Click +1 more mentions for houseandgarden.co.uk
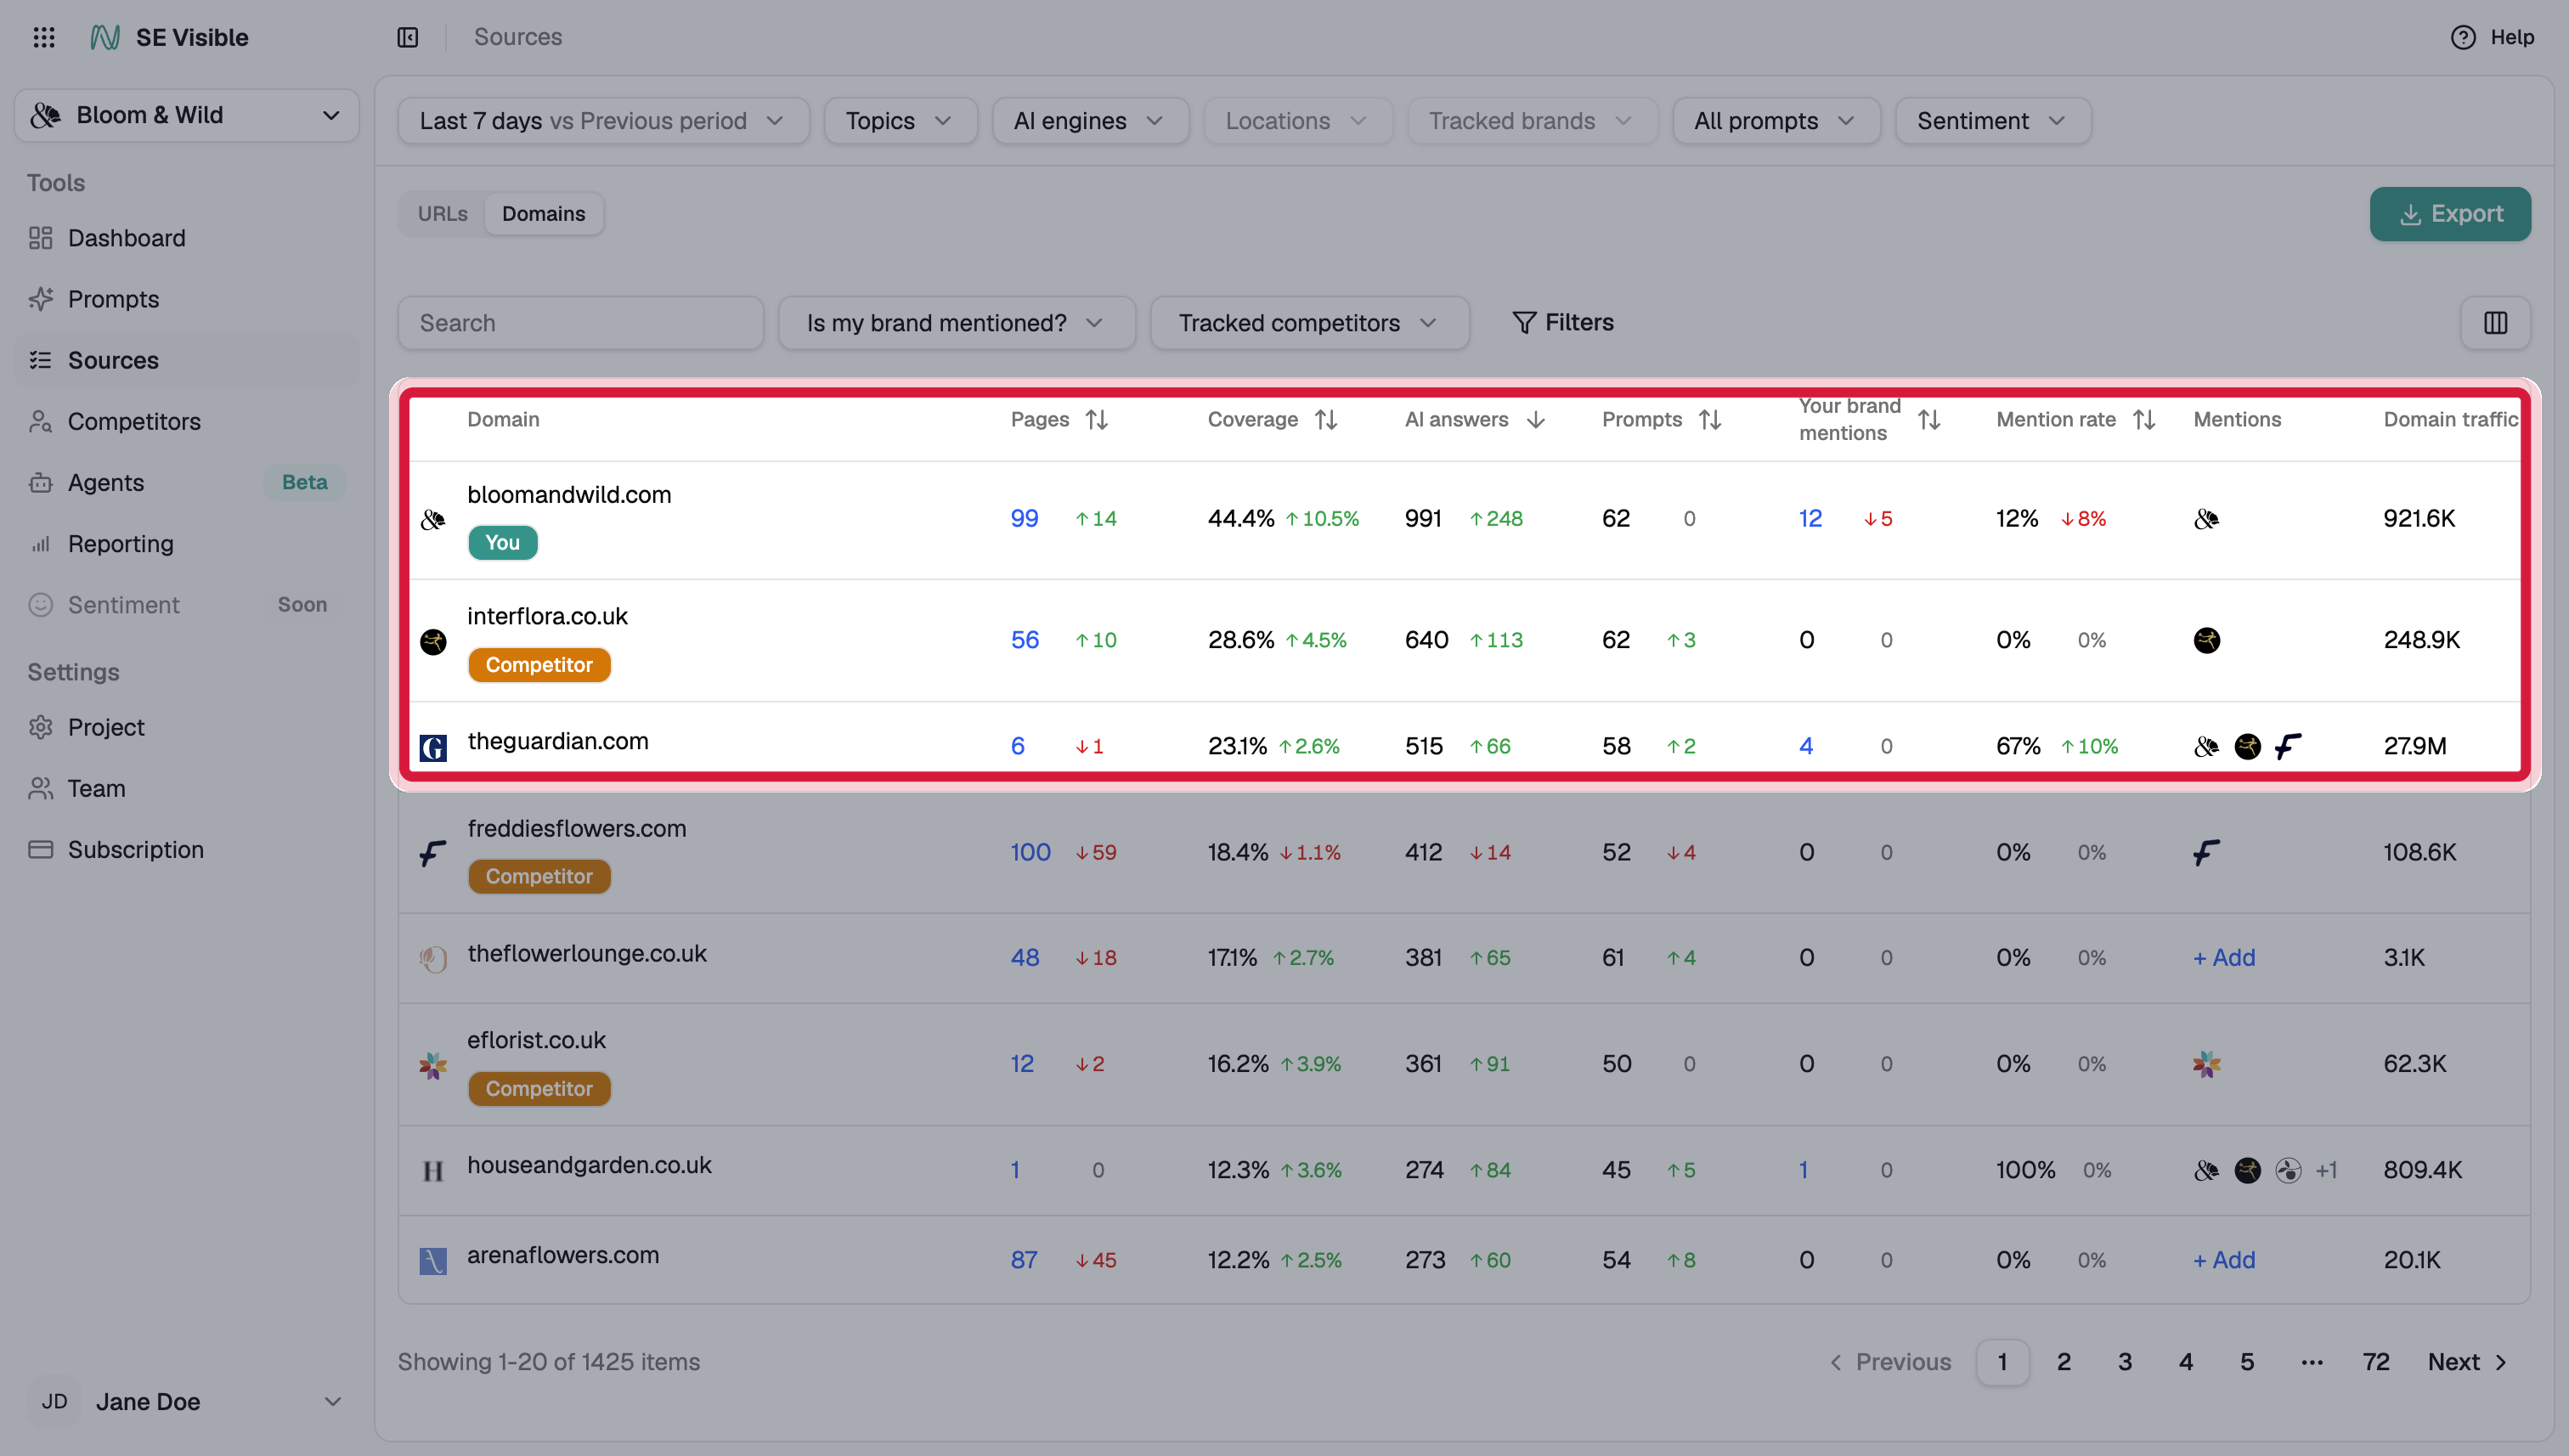The image size is (2569, 1456). (2326, 1169)
